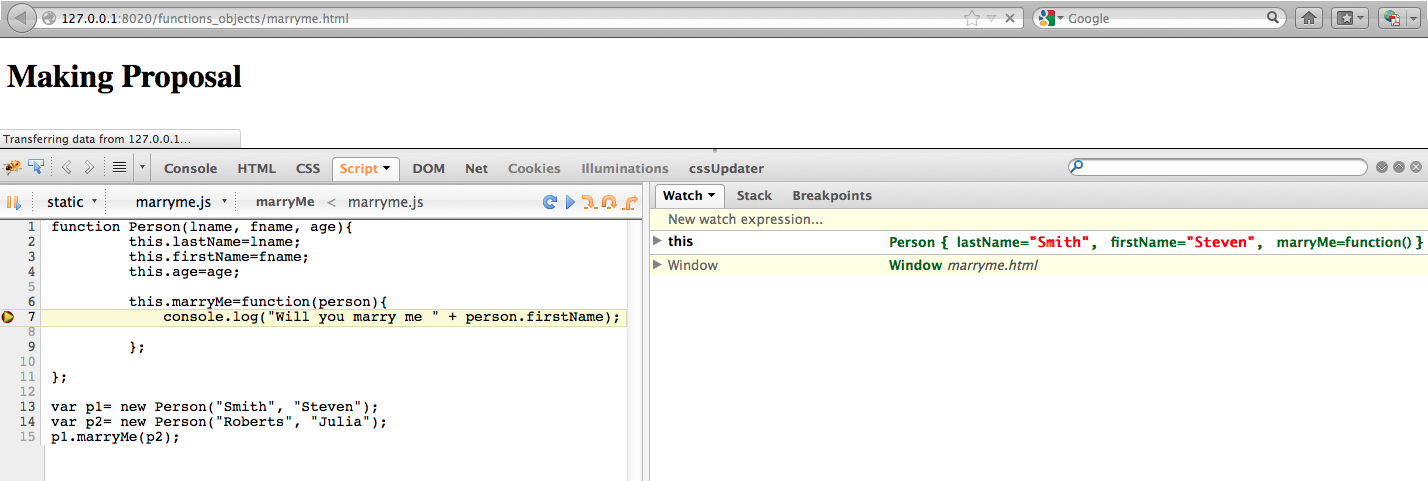
Task: Open the static script type dropdown
Action: (72, 202)
